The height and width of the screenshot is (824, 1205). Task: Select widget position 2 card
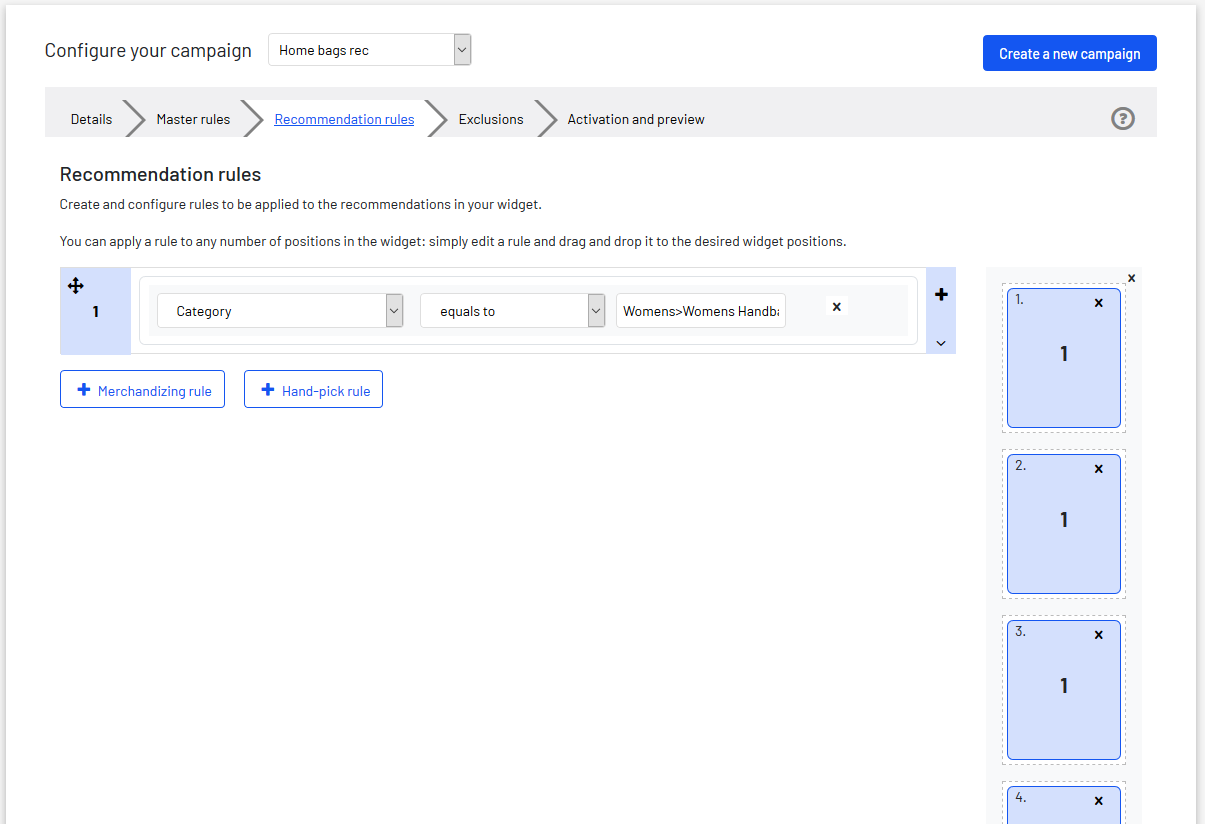click(x=1063, y=524)
